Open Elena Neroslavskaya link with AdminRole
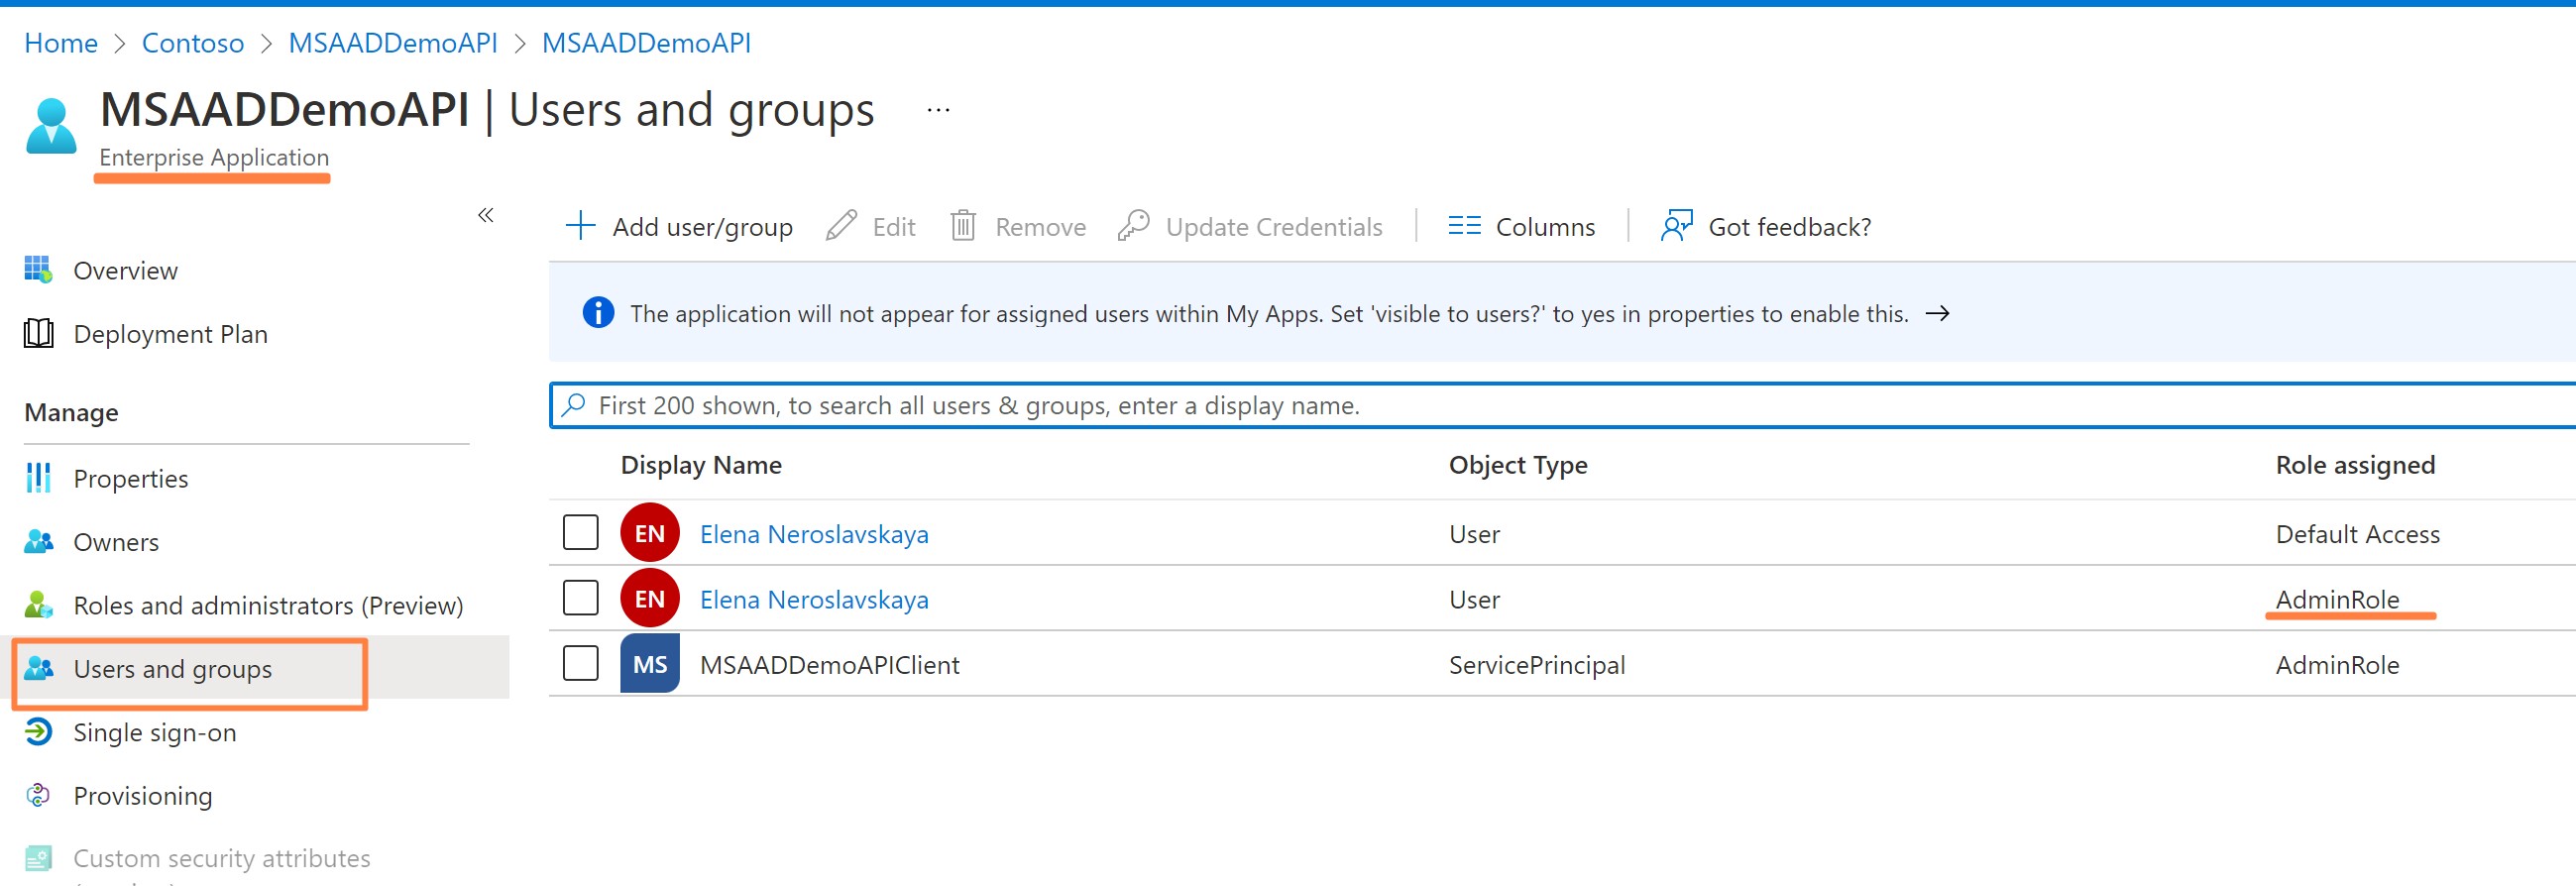2576x886 pixels. pos(814,599)
